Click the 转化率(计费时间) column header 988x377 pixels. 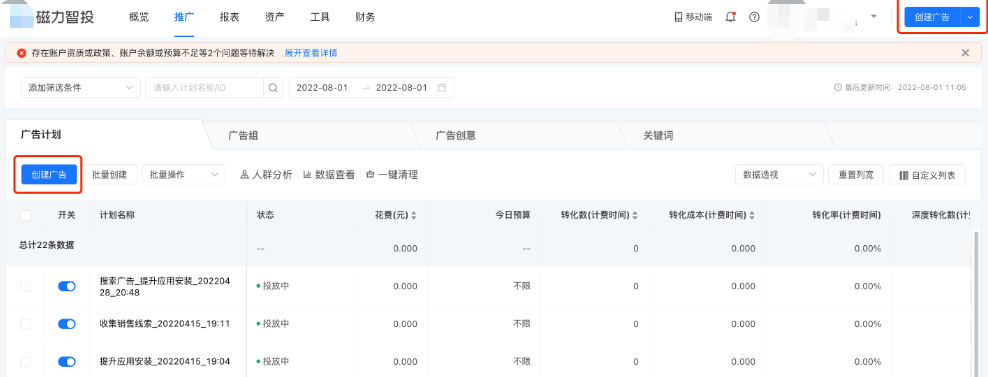846,216
